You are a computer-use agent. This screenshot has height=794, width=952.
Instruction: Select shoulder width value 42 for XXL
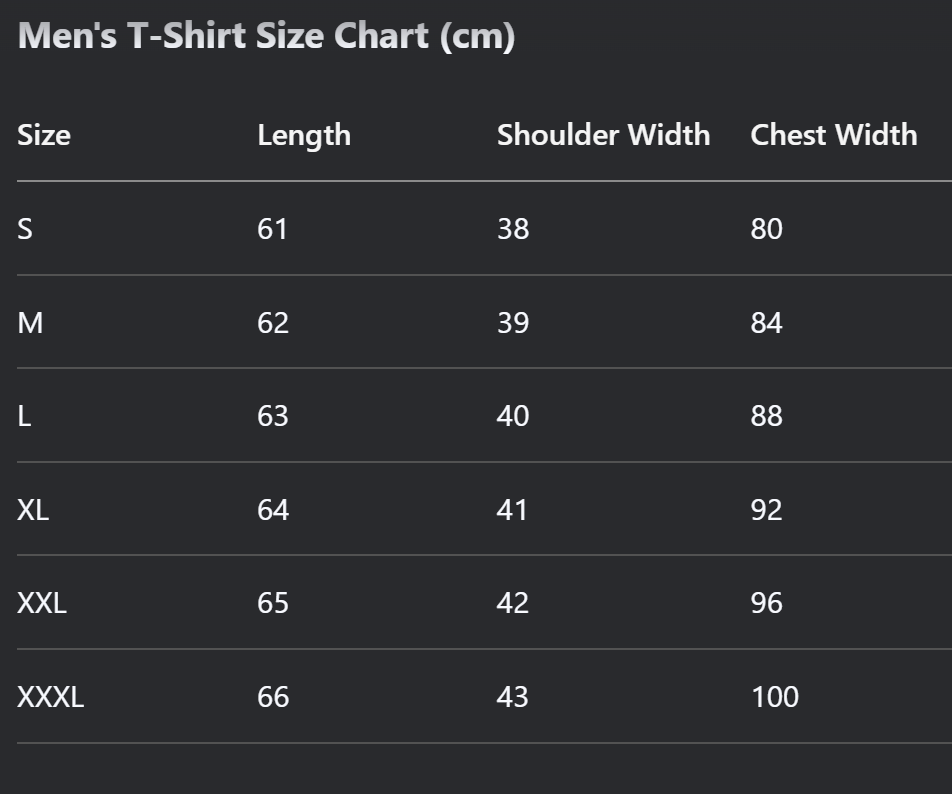pos(512,603)
